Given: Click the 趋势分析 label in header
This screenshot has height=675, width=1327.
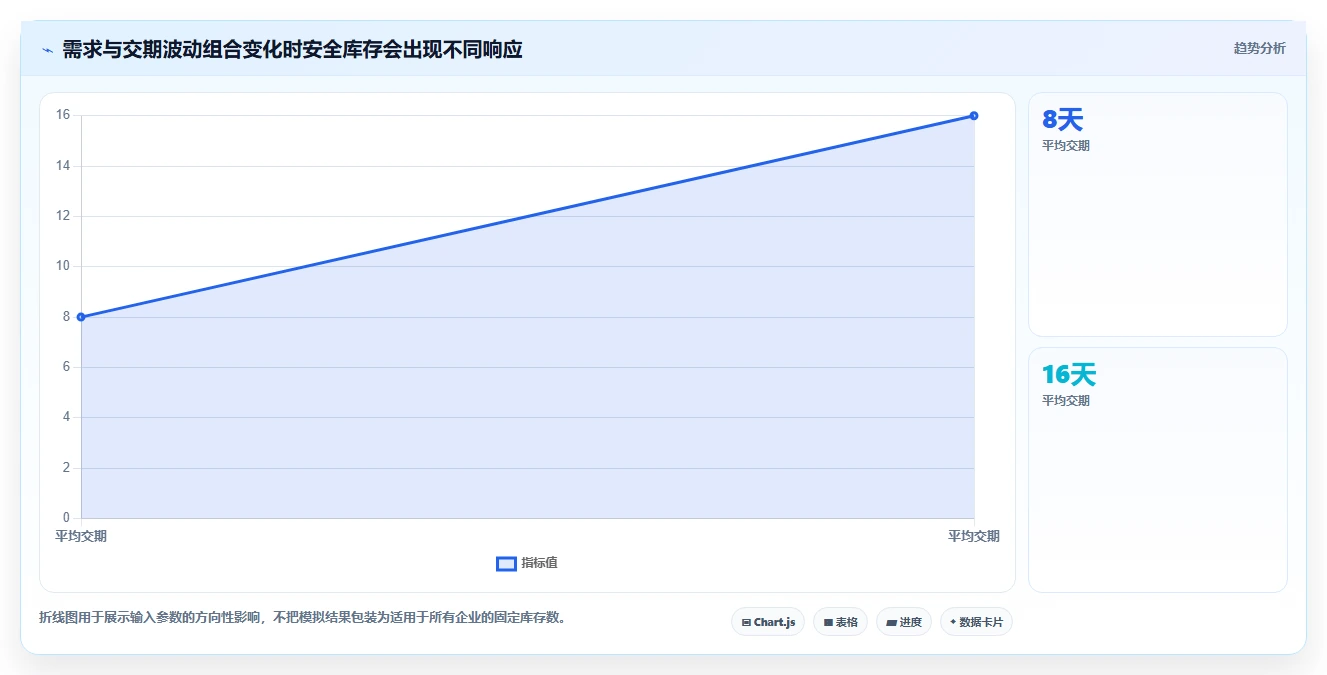Looking at the screenshot, I should pyautogui.click(x=1259, y=48).
